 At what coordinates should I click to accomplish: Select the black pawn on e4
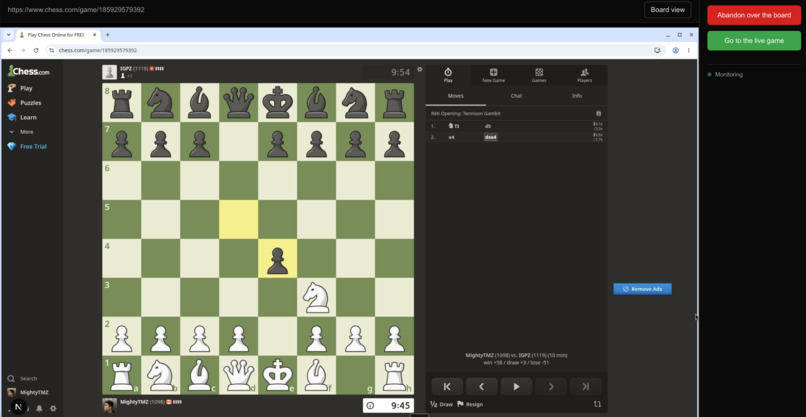[x=278, y=258]
